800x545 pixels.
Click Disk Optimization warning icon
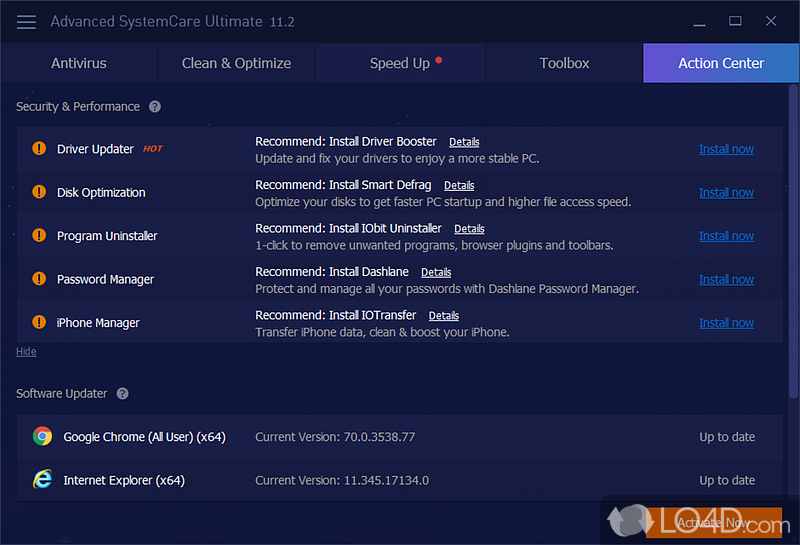click(39, 192)
